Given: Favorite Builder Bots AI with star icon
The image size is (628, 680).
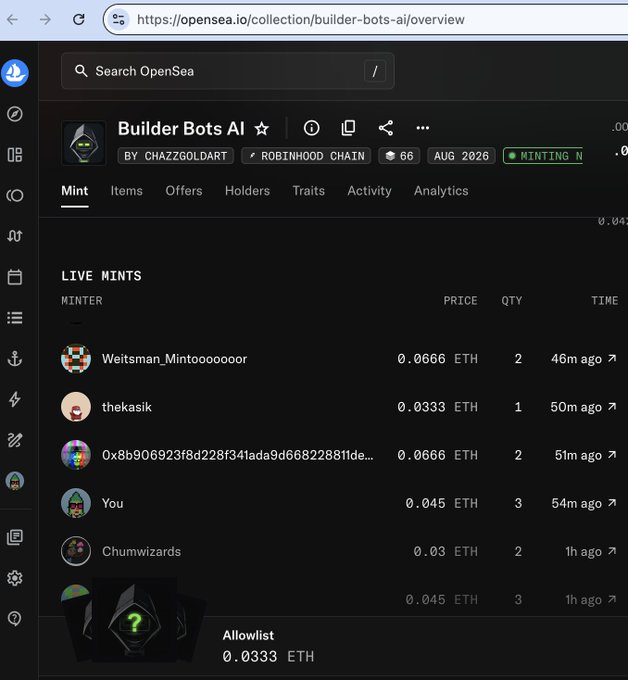Looking at the screenshot, I should point(262,128).
